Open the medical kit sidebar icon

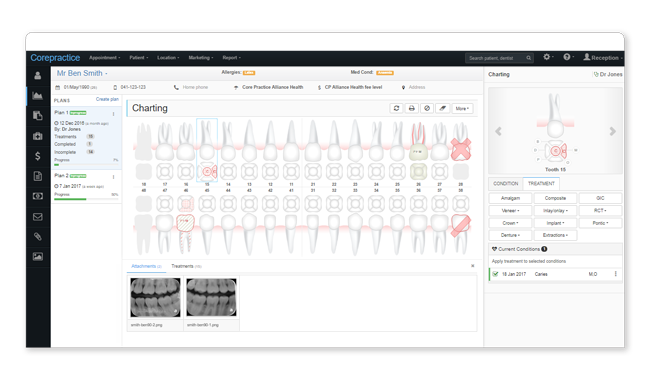point(38,136)
